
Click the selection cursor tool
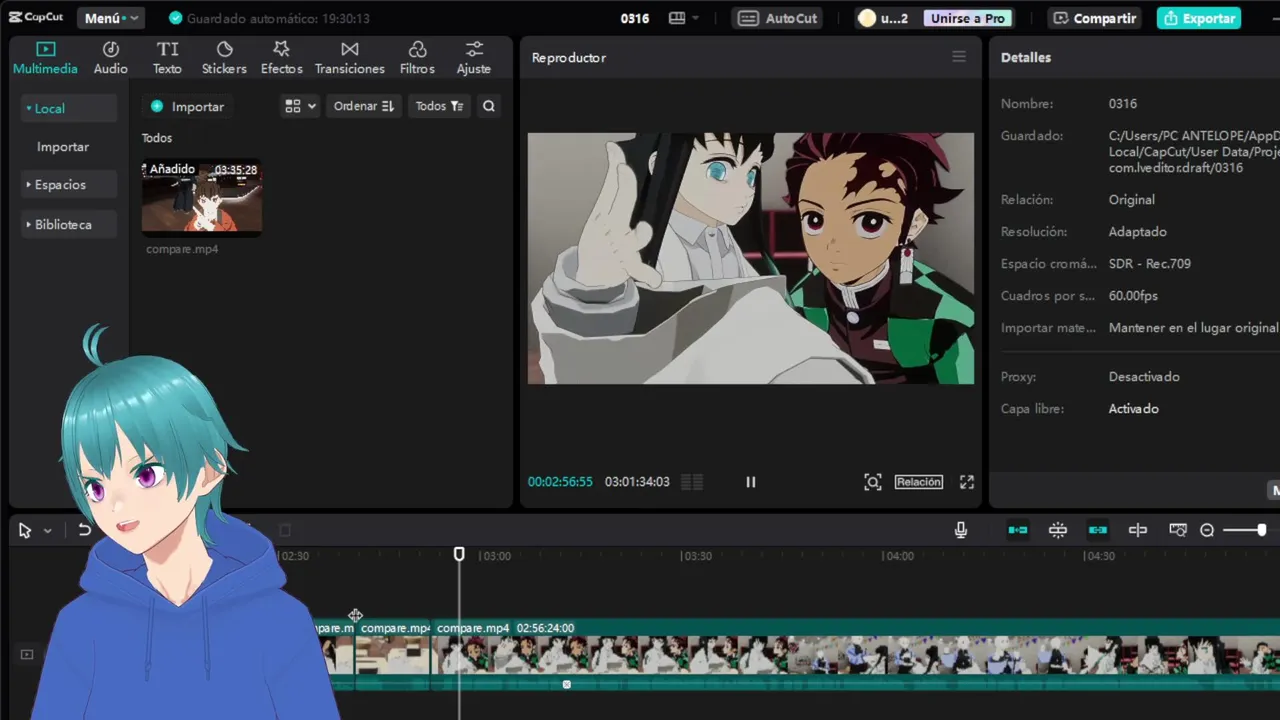[25, 531]
